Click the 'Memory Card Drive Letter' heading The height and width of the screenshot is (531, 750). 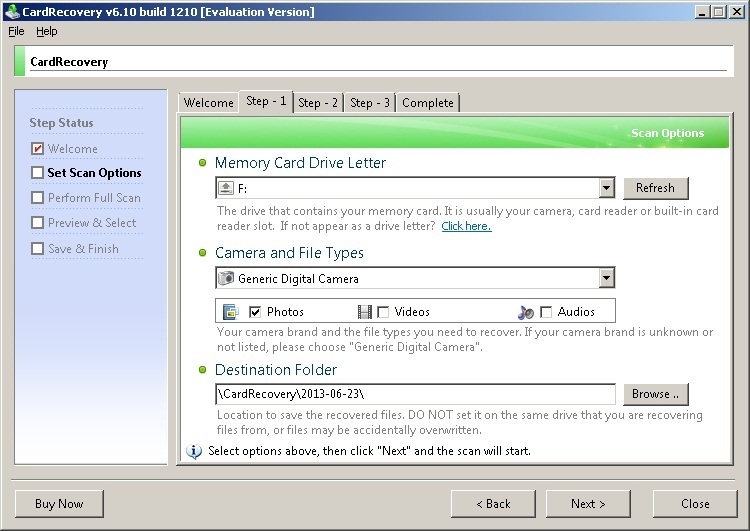point(300,163)
